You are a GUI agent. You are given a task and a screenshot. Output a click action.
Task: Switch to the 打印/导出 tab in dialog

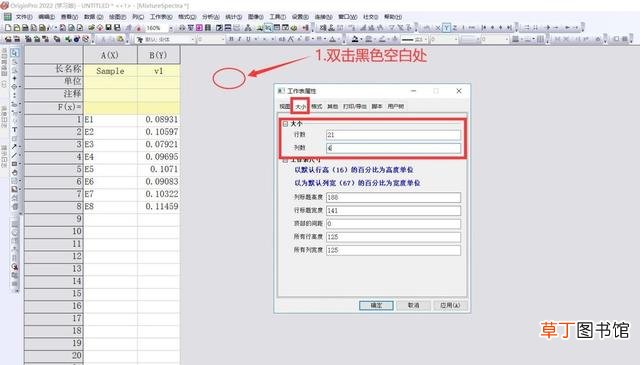pyautogui.click(x=355, y=106)
